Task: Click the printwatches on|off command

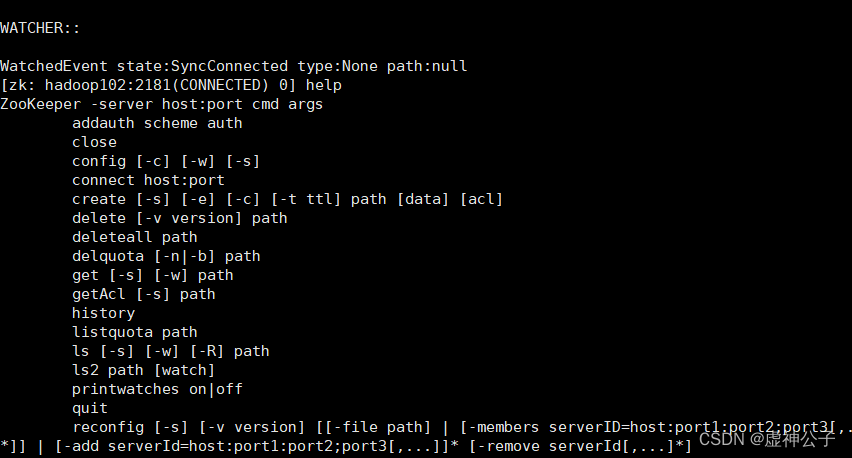Action: point(157,390)
